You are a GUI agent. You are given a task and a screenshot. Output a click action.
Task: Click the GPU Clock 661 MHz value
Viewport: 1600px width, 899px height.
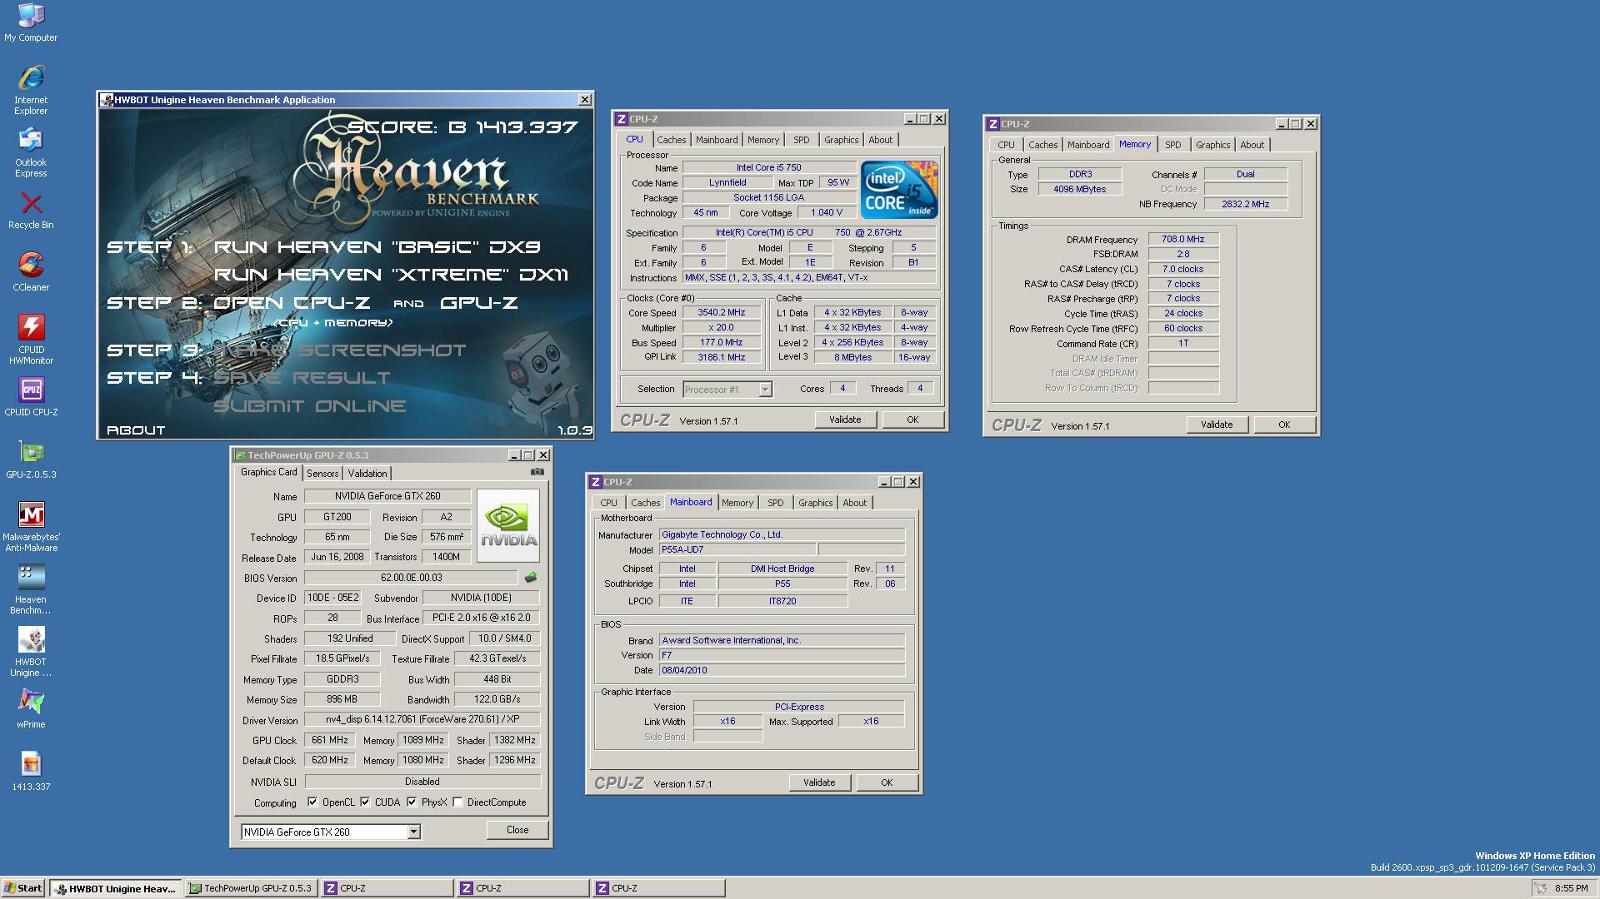329,741
